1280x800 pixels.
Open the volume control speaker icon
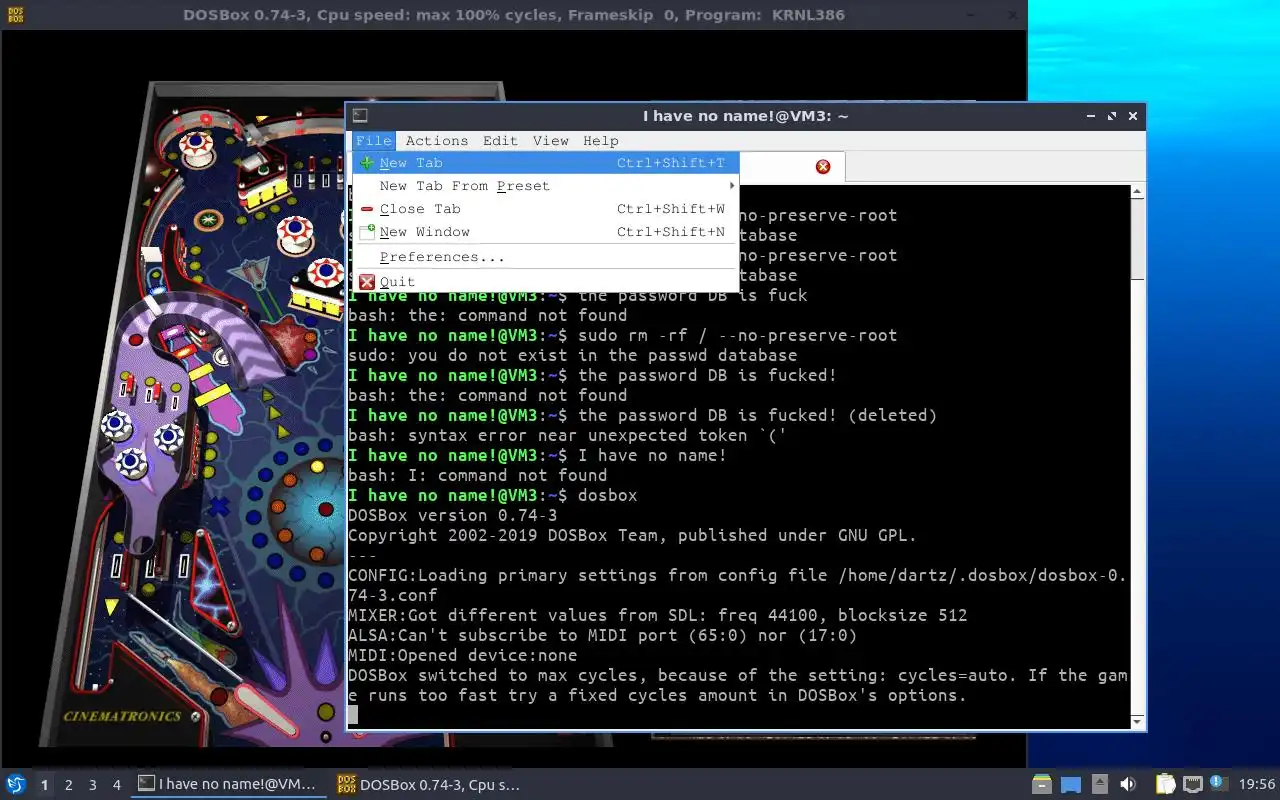[1128, 784]
